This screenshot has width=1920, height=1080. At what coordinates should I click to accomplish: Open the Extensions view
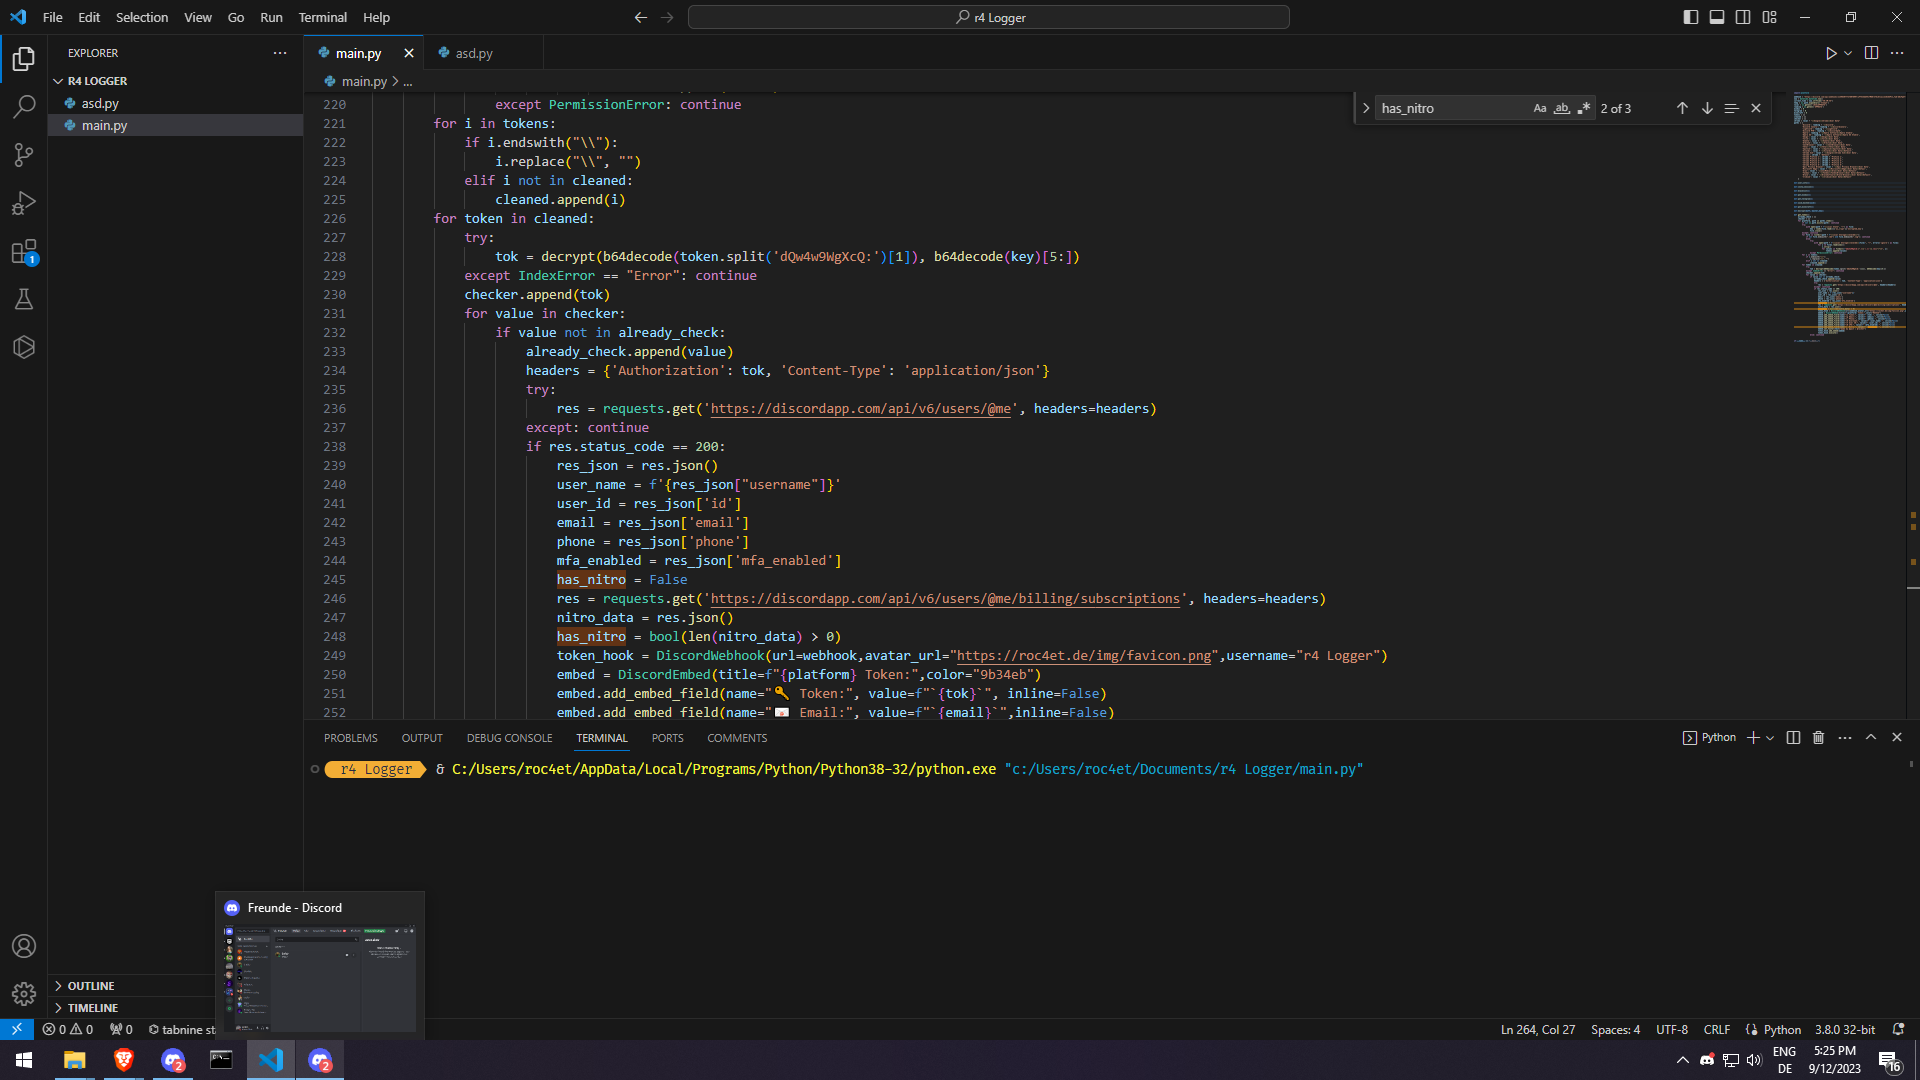(x=24, y=252)
